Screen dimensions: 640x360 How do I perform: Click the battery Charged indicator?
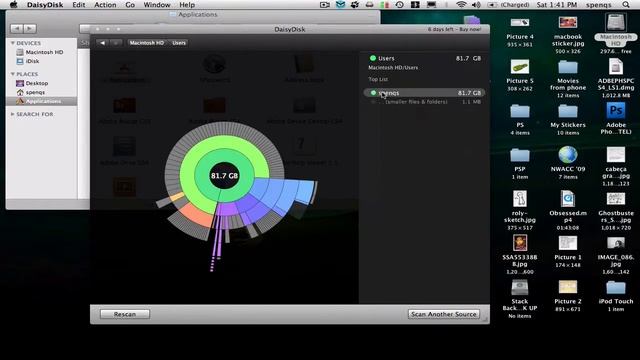508,5
